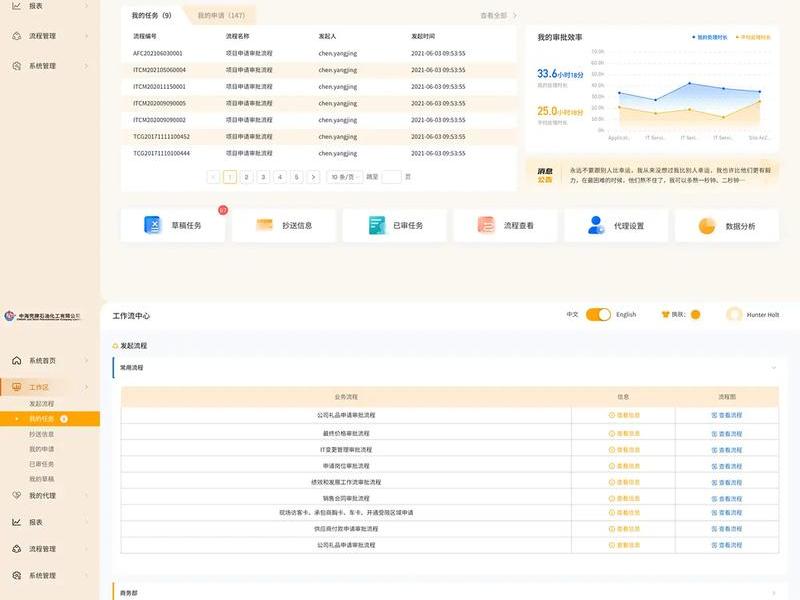Select 已审任务 in the sidebar submenu
Viewport: 800px width, 600px height.
[x=41, y=464]
